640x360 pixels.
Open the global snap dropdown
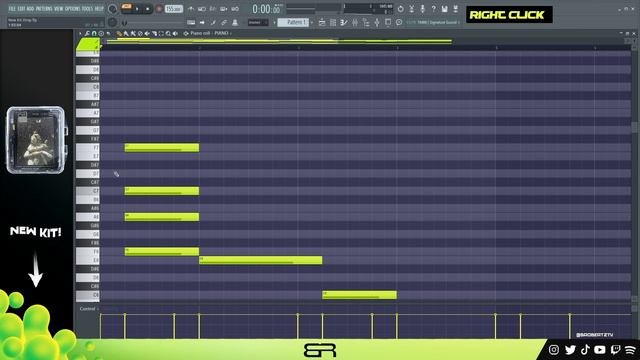coord(258,22)
